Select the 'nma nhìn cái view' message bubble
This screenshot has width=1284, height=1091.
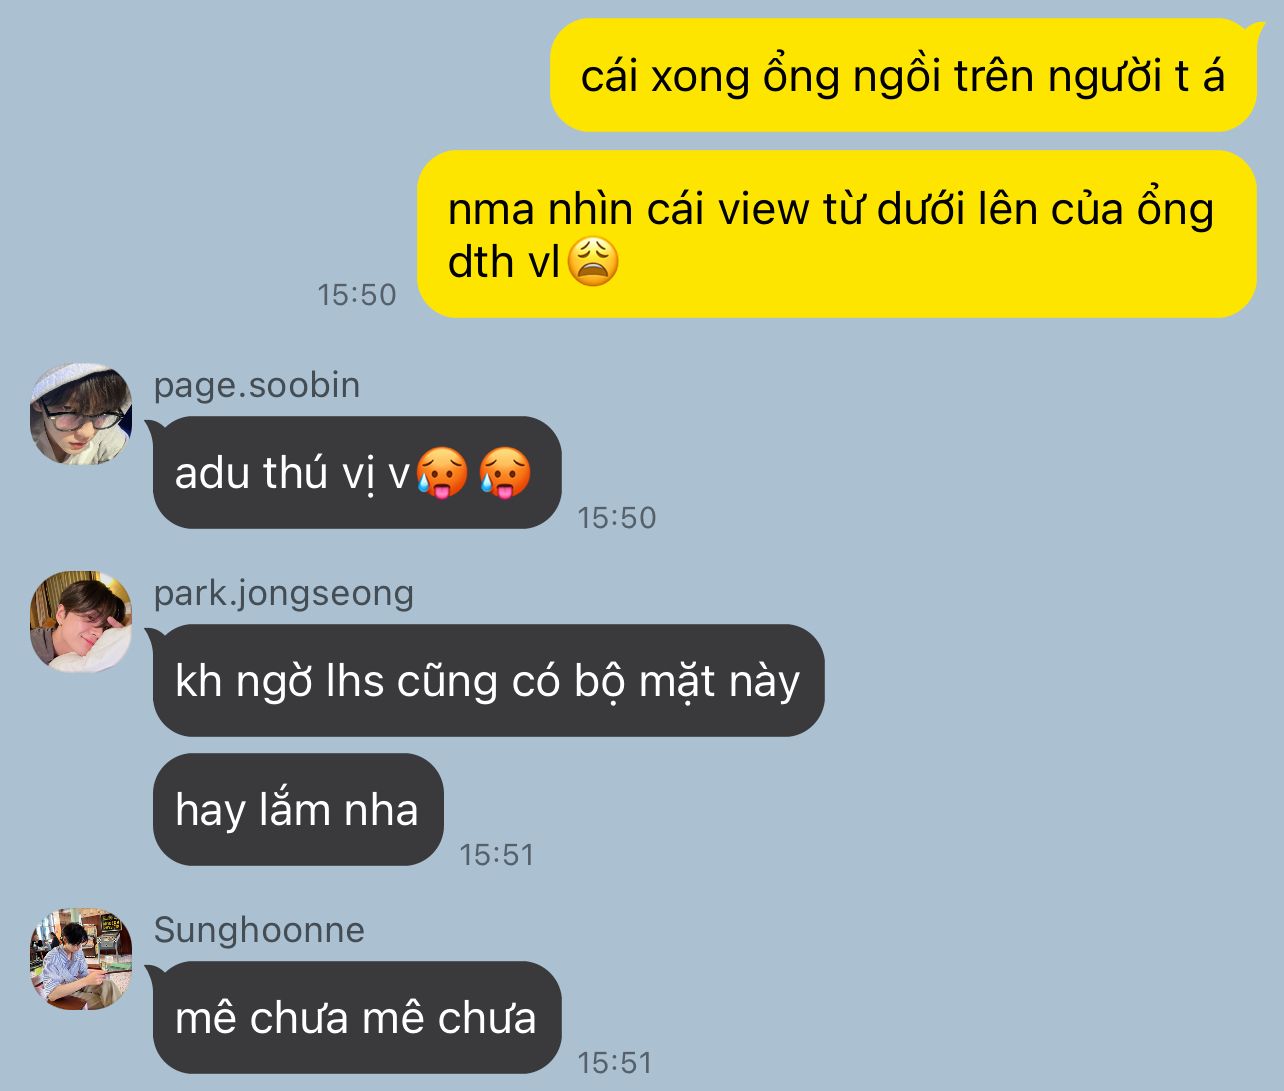pyautogui.click(x=837, y=234)
